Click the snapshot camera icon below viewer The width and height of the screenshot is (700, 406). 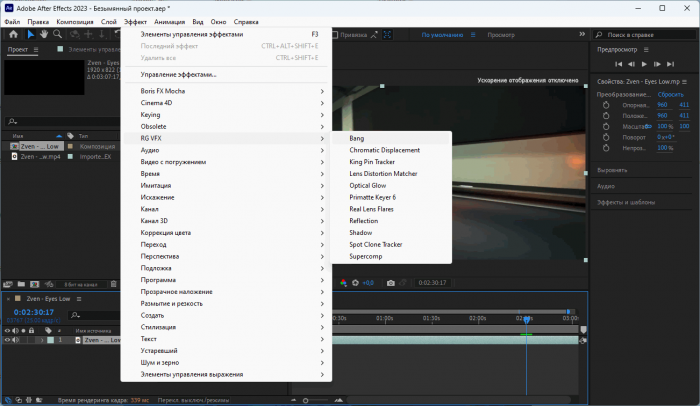pyautogui.click(x=391, y=283)
